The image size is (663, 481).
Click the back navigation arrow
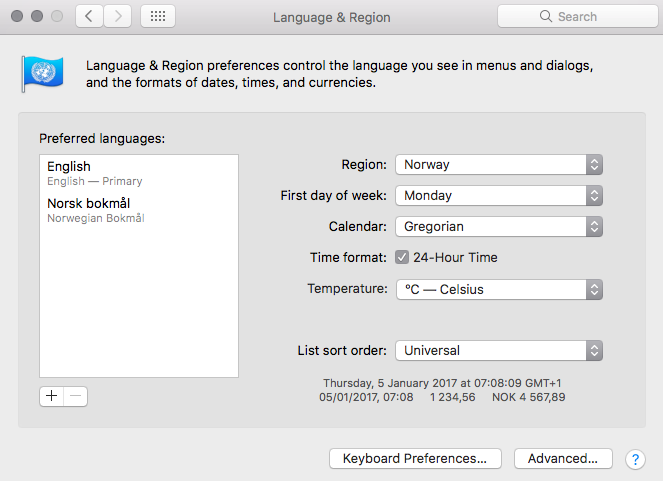[x=90, y=17]
